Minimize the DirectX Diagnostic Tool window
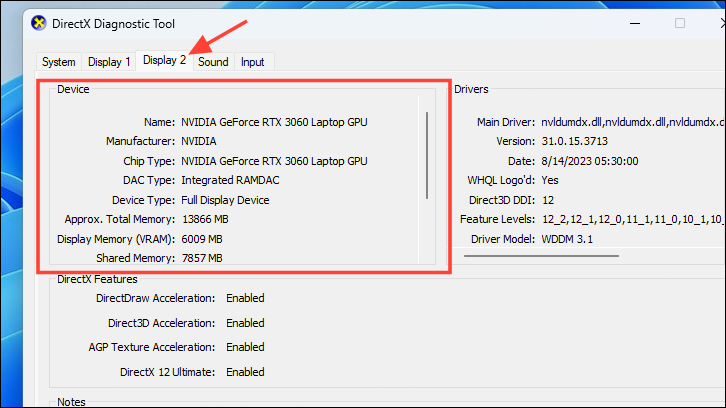Viewport: 726px width, 408px height. pyautogui.click(x=635, y=23)
